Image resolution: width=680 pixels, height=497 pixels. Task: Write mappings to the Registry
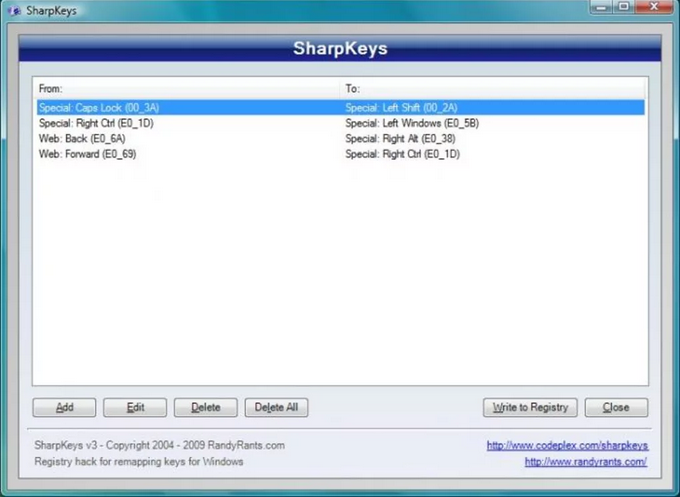point(530,407)
